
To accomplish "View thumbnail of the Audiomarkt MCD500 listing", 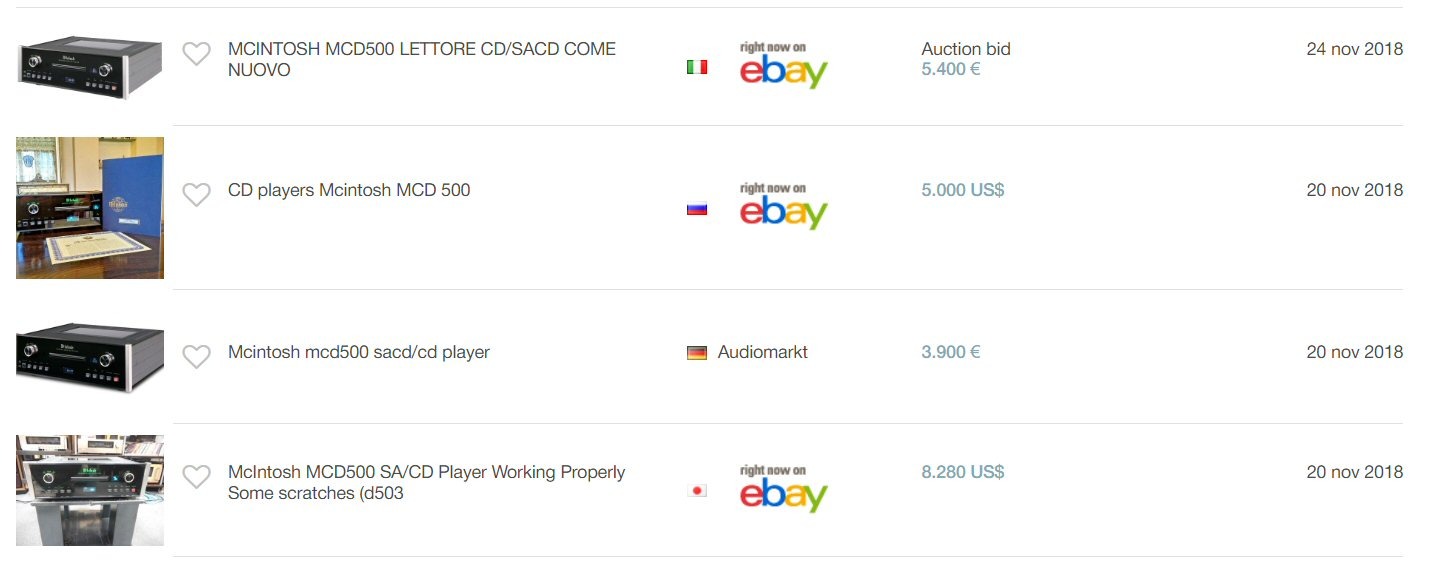I will 90,357.
